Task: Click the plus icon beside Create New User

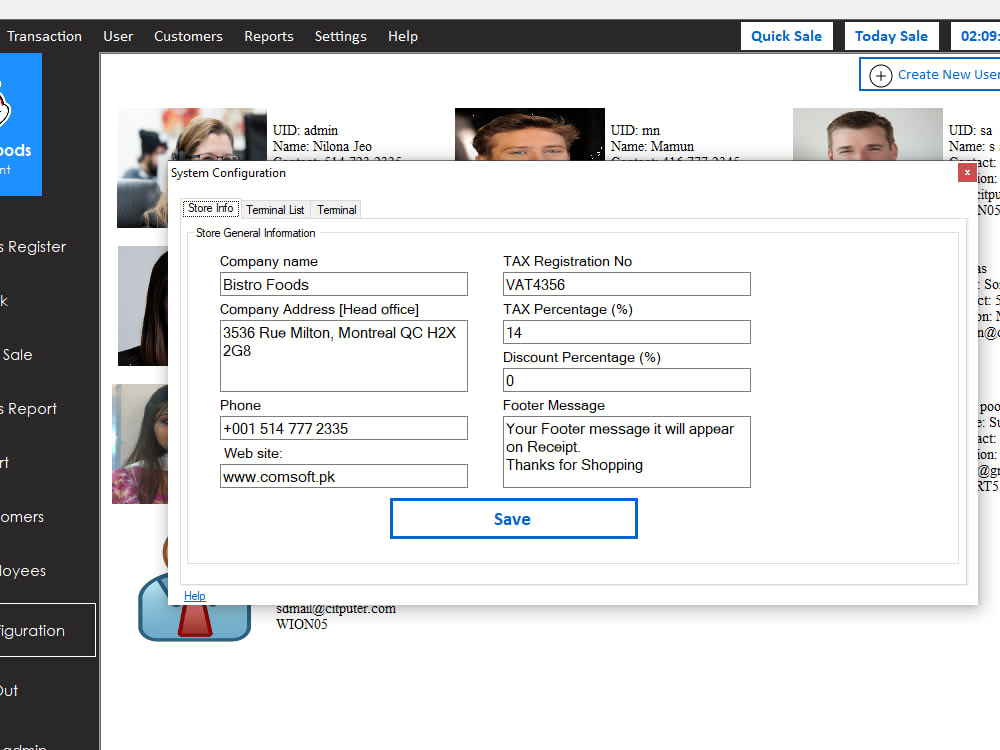Action: pyautogui.click(x=881, y=74)
